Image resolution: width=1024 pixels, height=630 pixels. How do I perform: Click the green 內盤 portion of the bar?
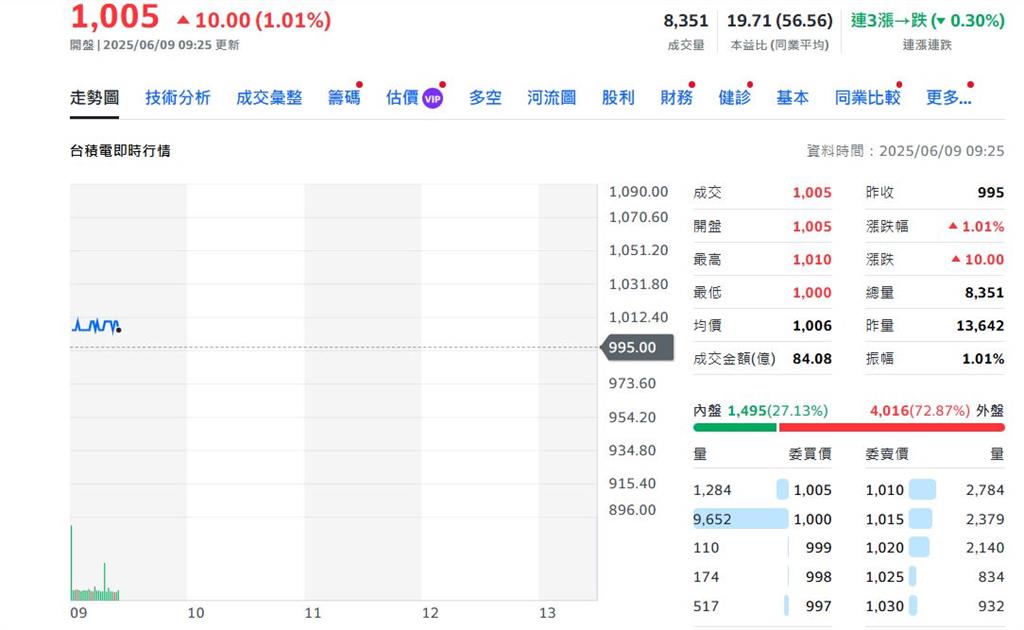[735, 428]
